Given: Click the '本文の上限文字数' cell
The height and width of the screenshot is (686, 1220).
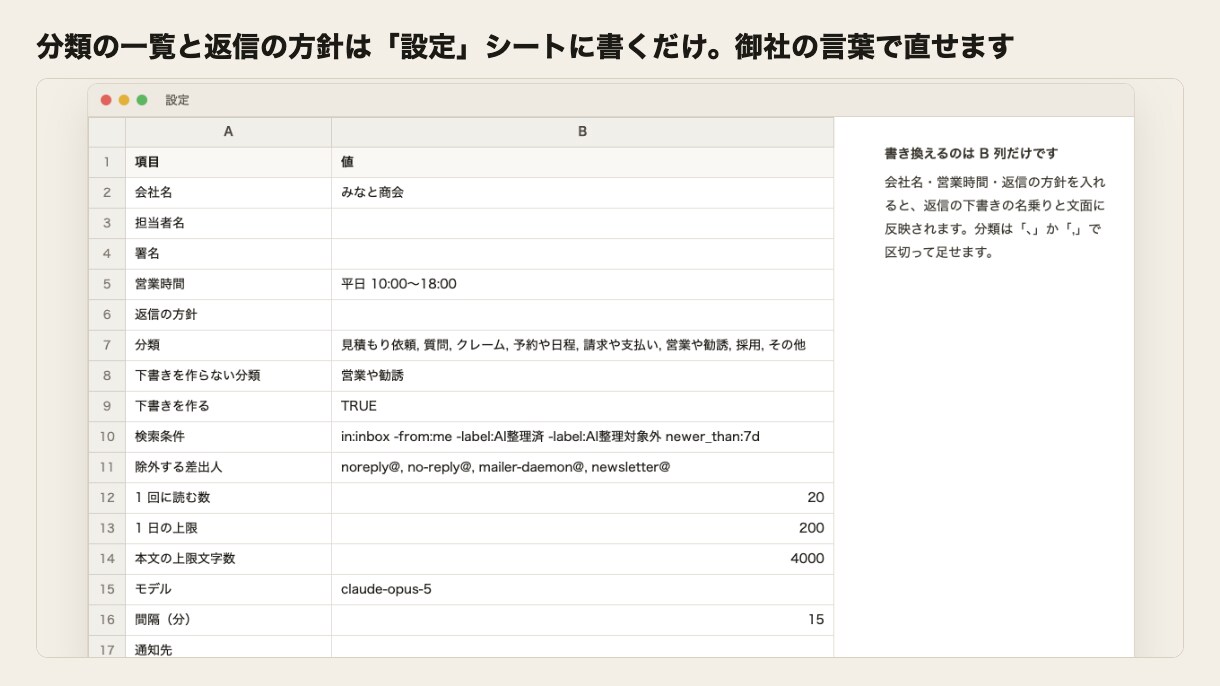Looking at the screenshot, I should 228,559.
